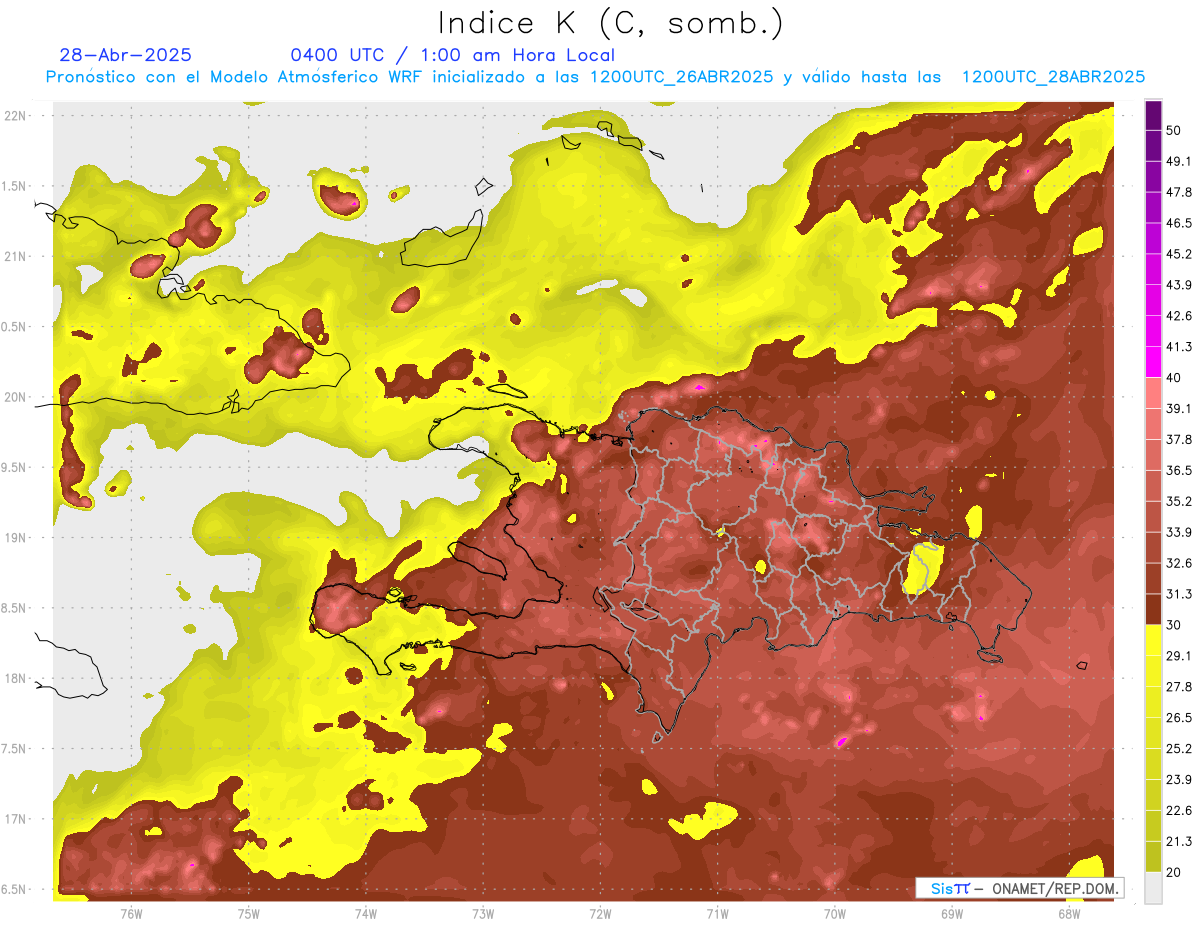Click the '47.8' colorbar label

(x=1179, y=193)
